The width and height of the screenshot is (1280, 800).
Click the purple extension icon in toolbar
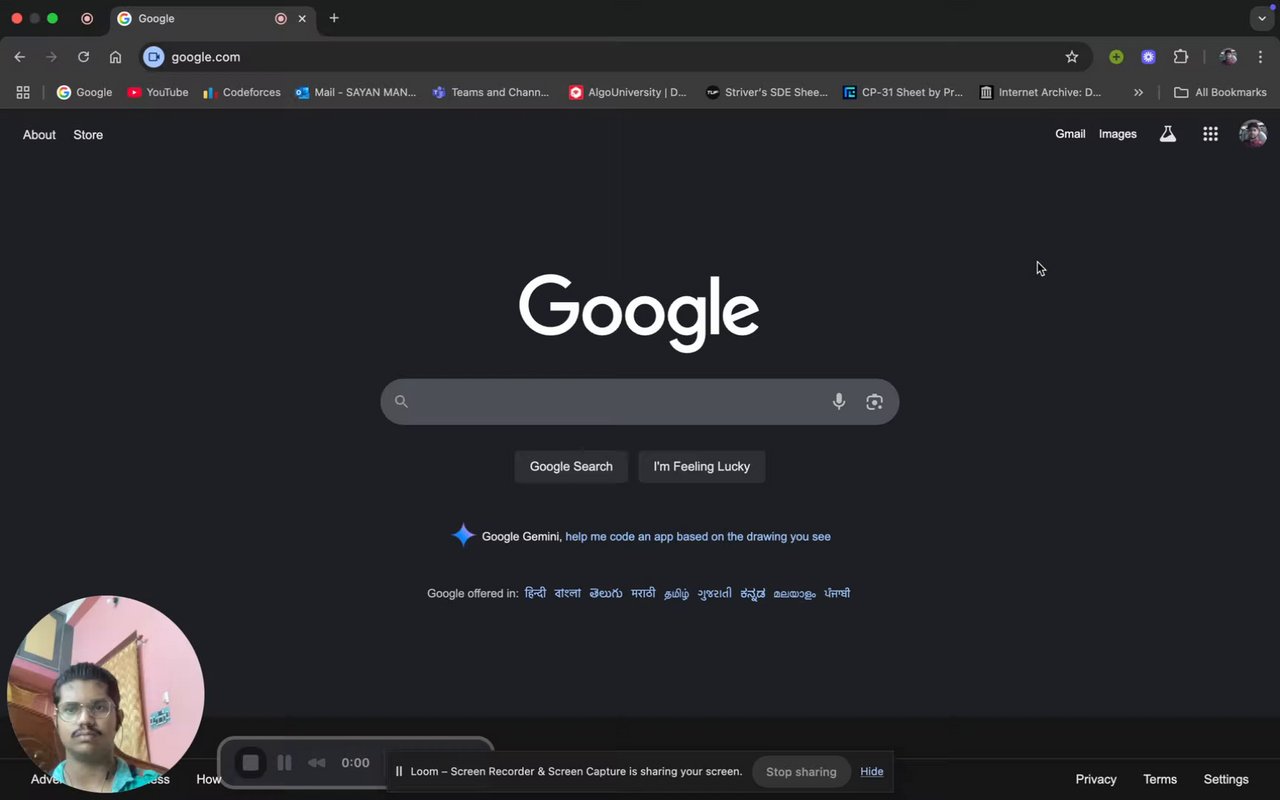(x=1148, y=57)
